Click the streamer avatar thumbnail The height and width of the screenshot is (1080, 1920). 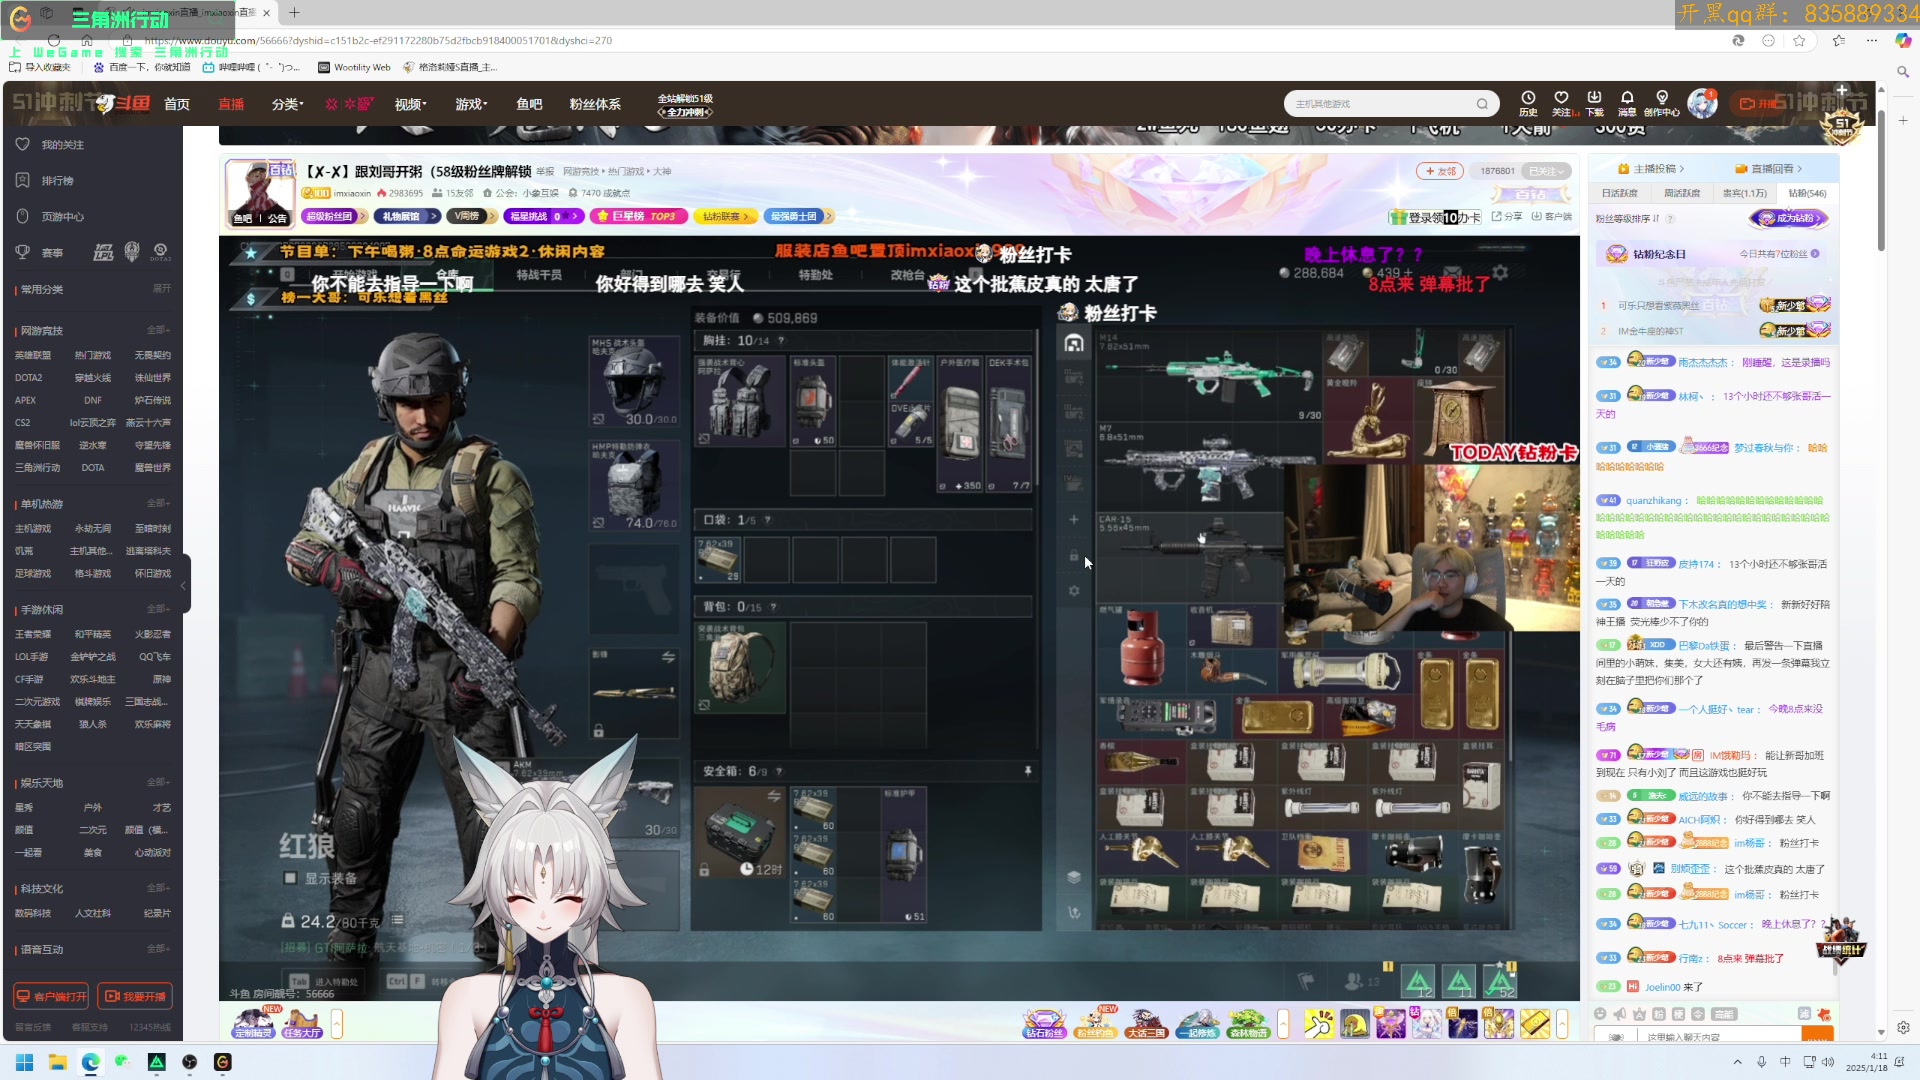click(x=261, y=192)
